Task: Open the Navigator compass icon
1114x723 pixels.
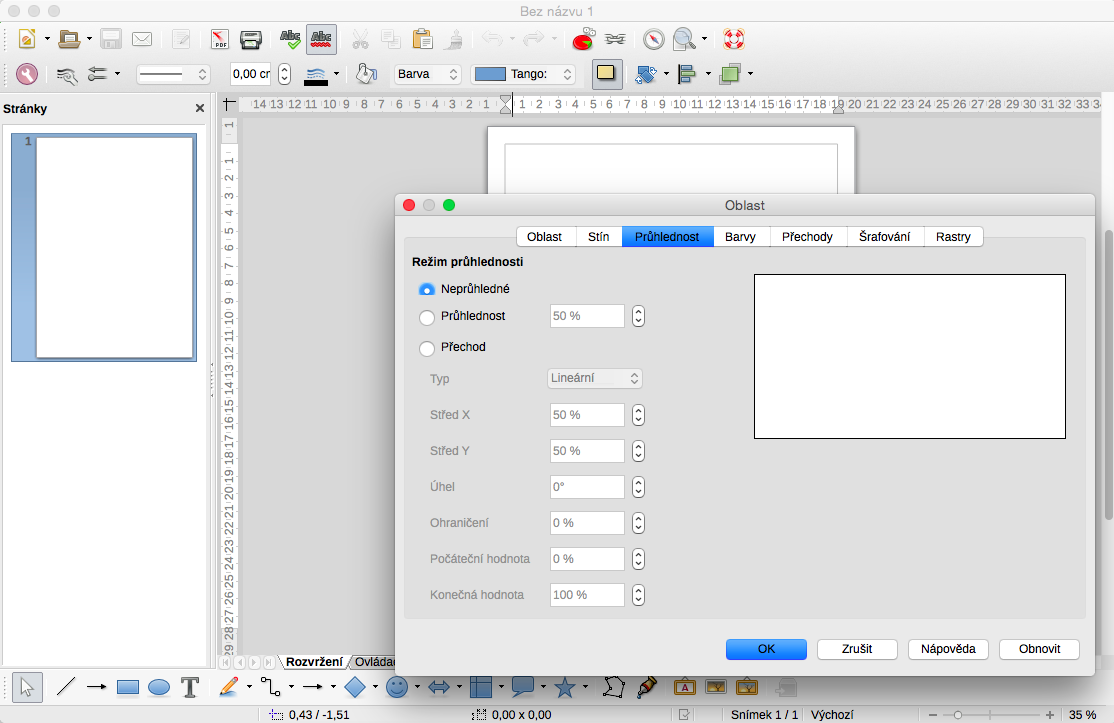Action: tap(653, 40)
